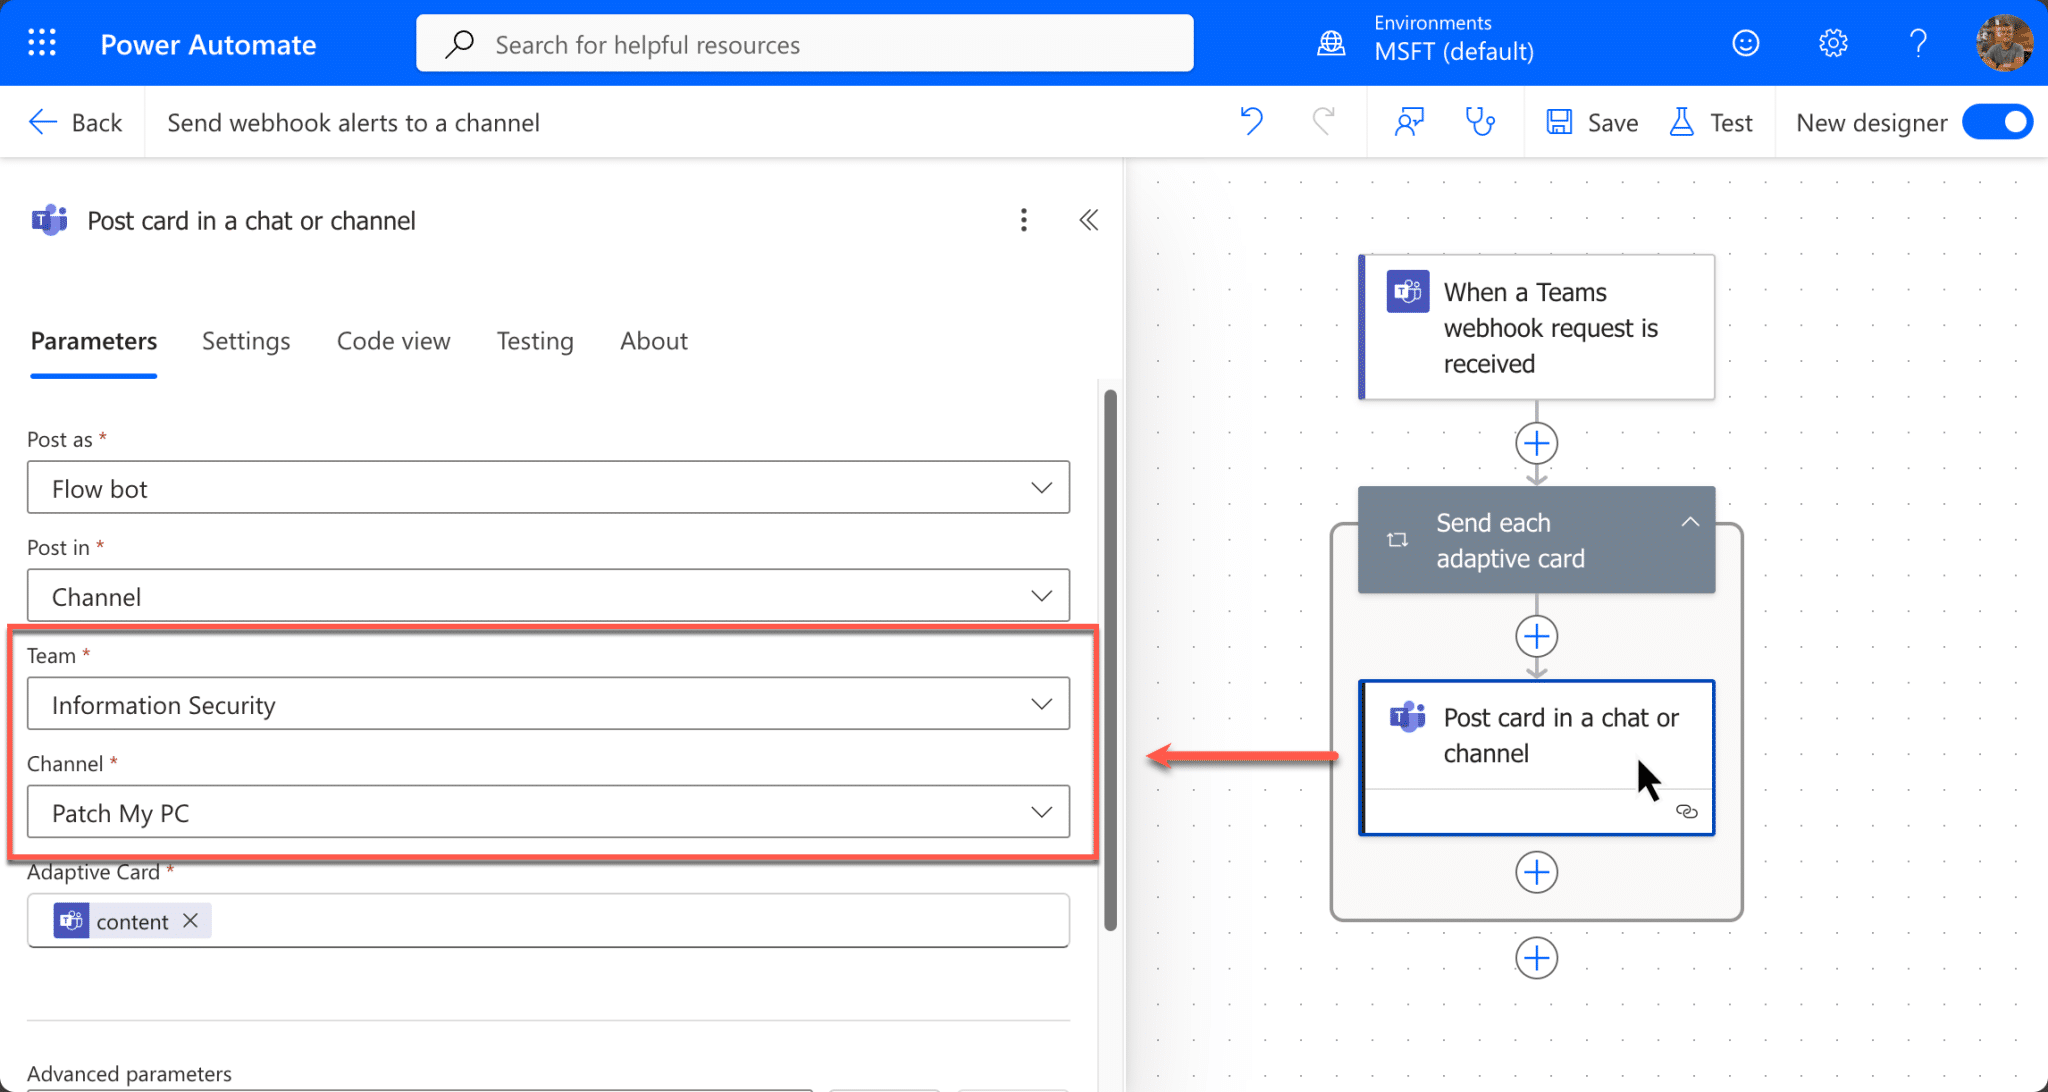Open the Testing tab
Viewport: 2048px width, 1092px height.
pyautogui.click(x=535, y=341)
